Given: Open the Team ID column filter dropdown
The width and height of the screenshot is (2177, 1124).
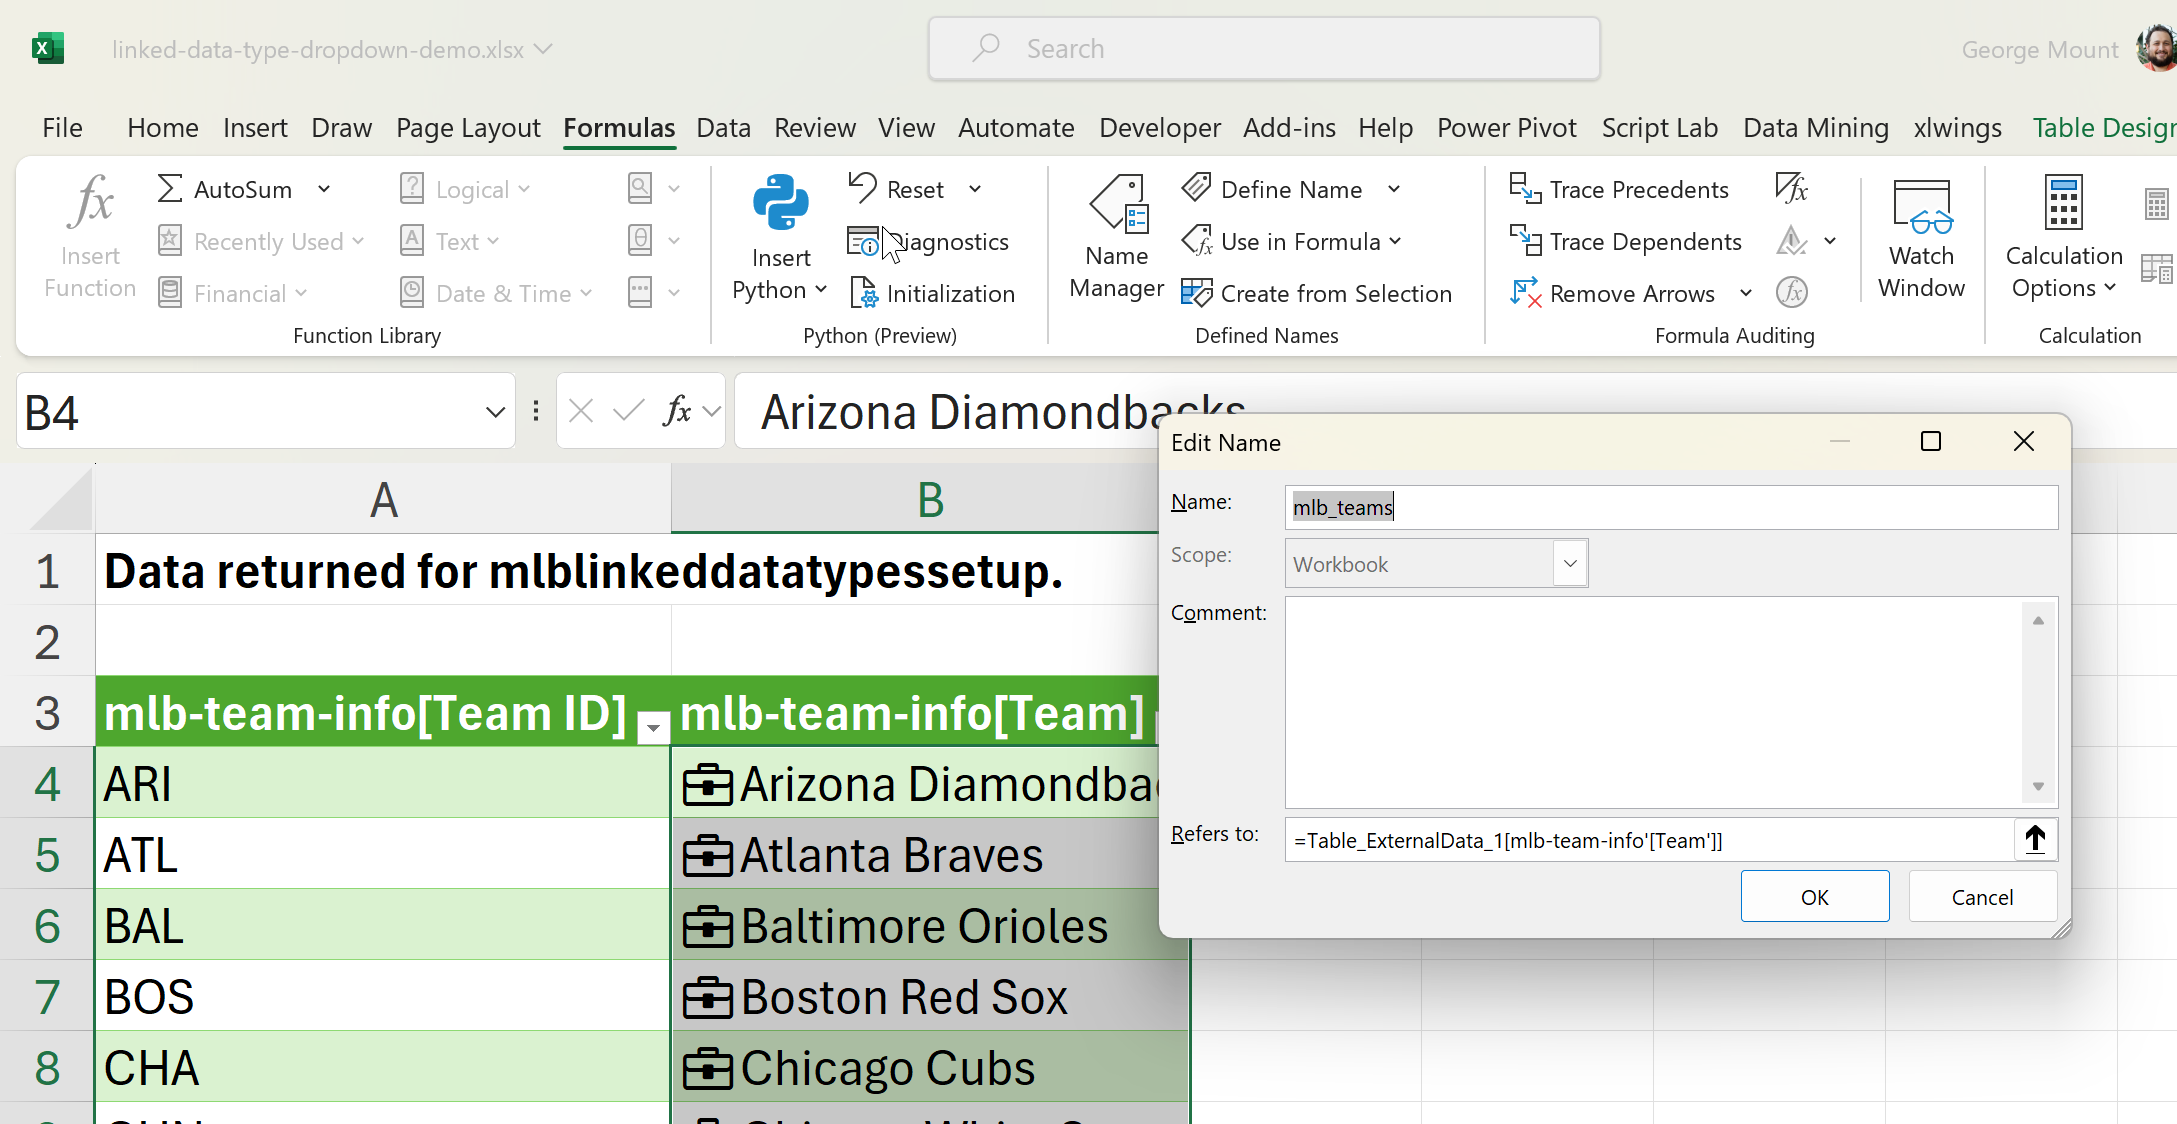Looking at the screenshot, I should pyautogui.click(x=653, y=727).
